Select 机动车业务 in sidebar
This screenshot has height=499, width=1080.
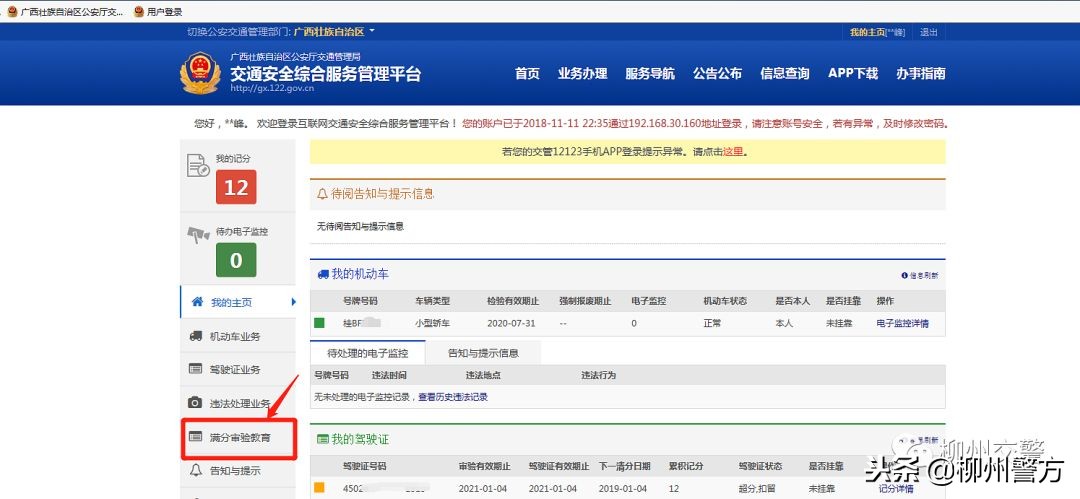pyautogui.click(x=238, y=336)
